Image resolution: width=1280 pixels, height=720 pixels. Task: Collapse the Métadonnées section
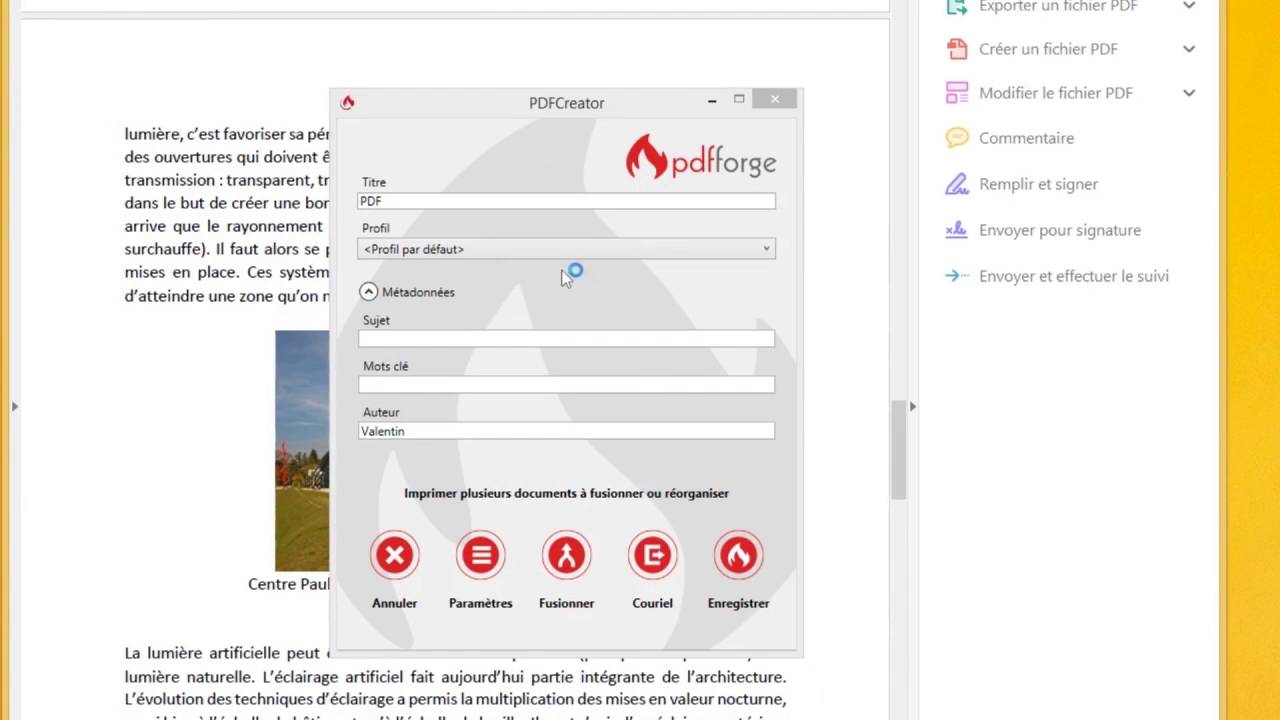(x=368, y=292)
